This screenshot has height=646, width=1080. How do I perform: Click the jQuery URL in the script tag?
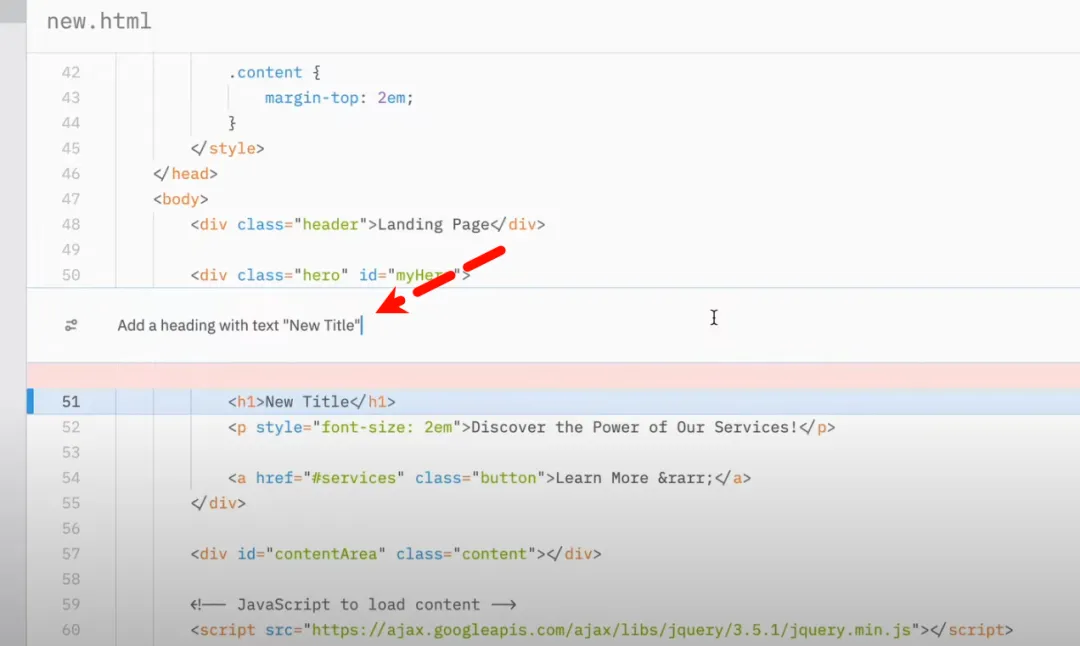tap(611, 629)
